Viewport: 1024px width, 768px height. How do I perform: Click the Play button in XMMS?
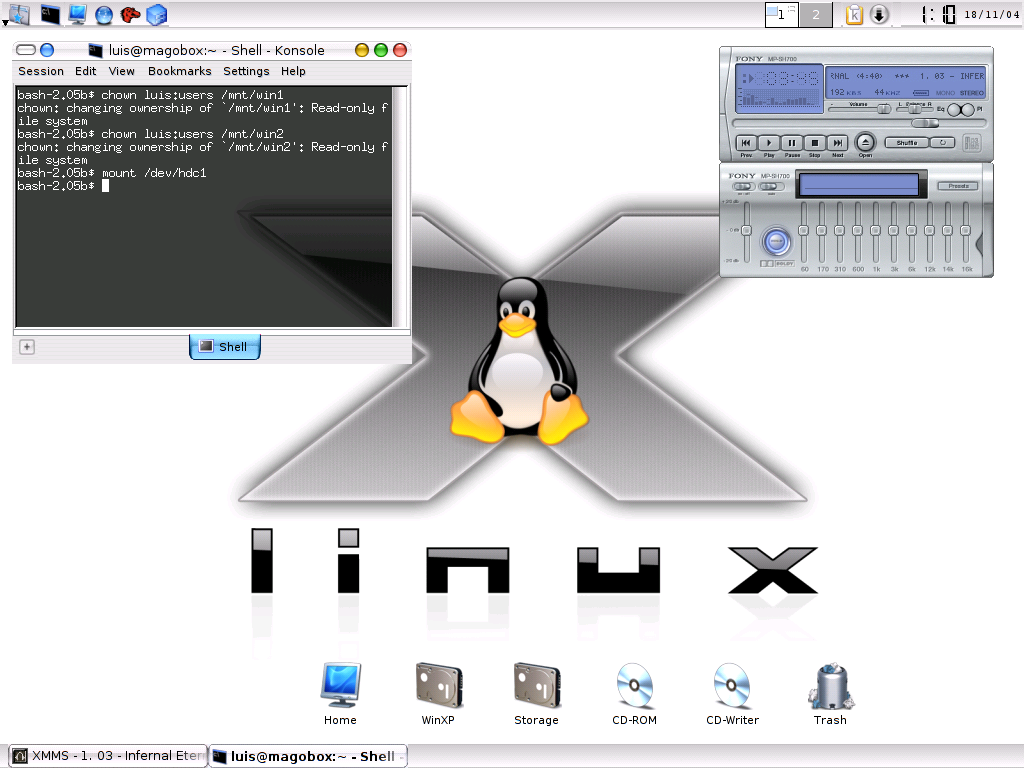(x=769, y=143)
